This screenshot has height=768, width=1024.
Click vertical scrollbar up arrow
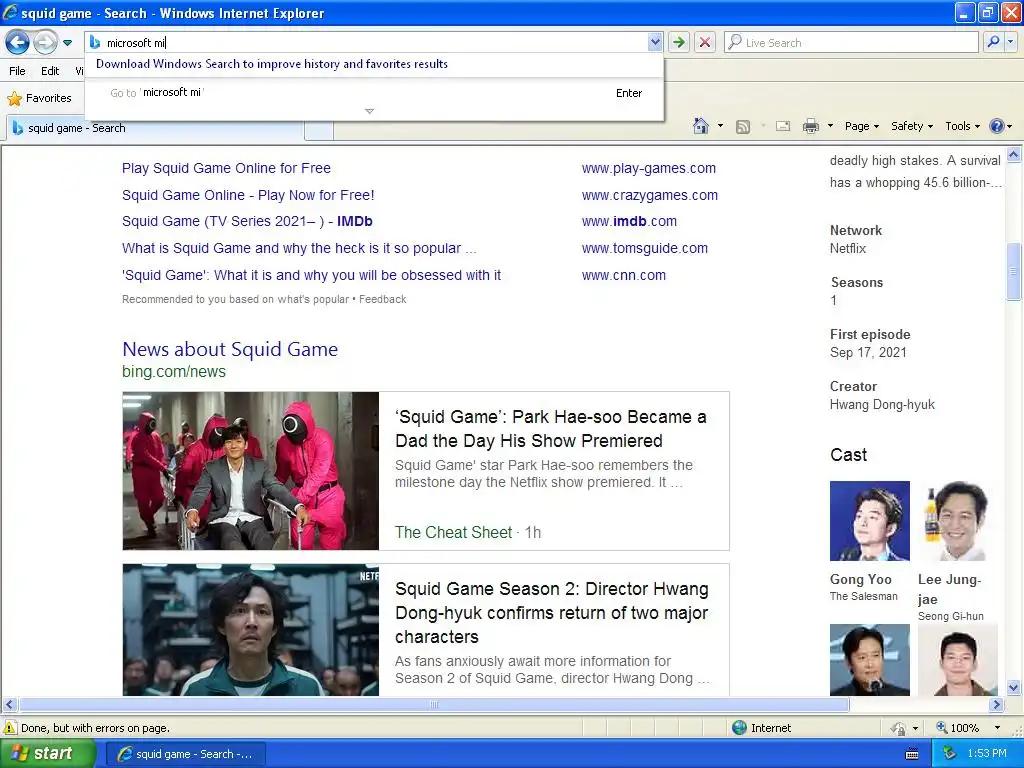[1014, 155]
